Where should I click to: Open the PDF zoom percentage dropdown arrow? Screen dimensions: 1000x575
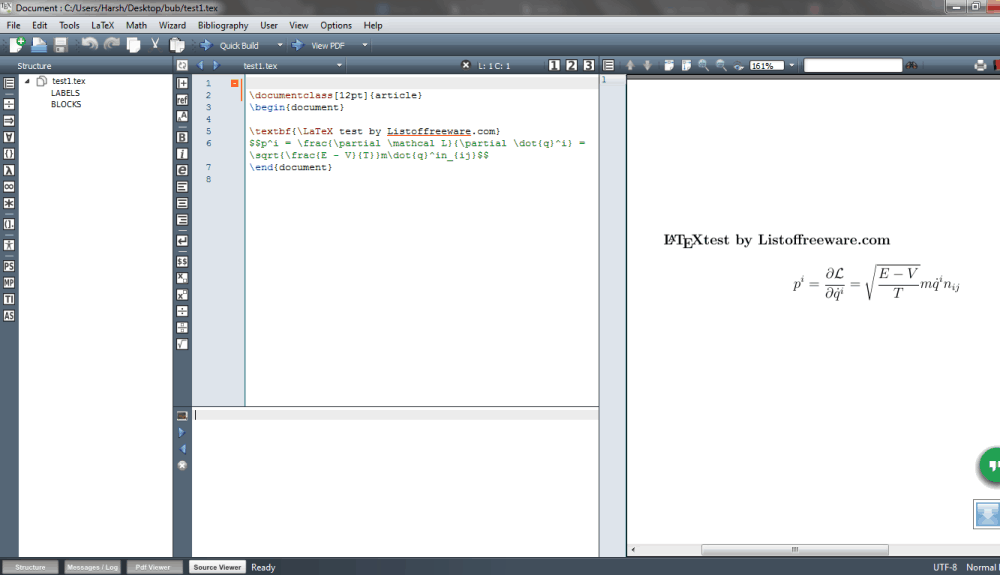(x=791, y=66)
